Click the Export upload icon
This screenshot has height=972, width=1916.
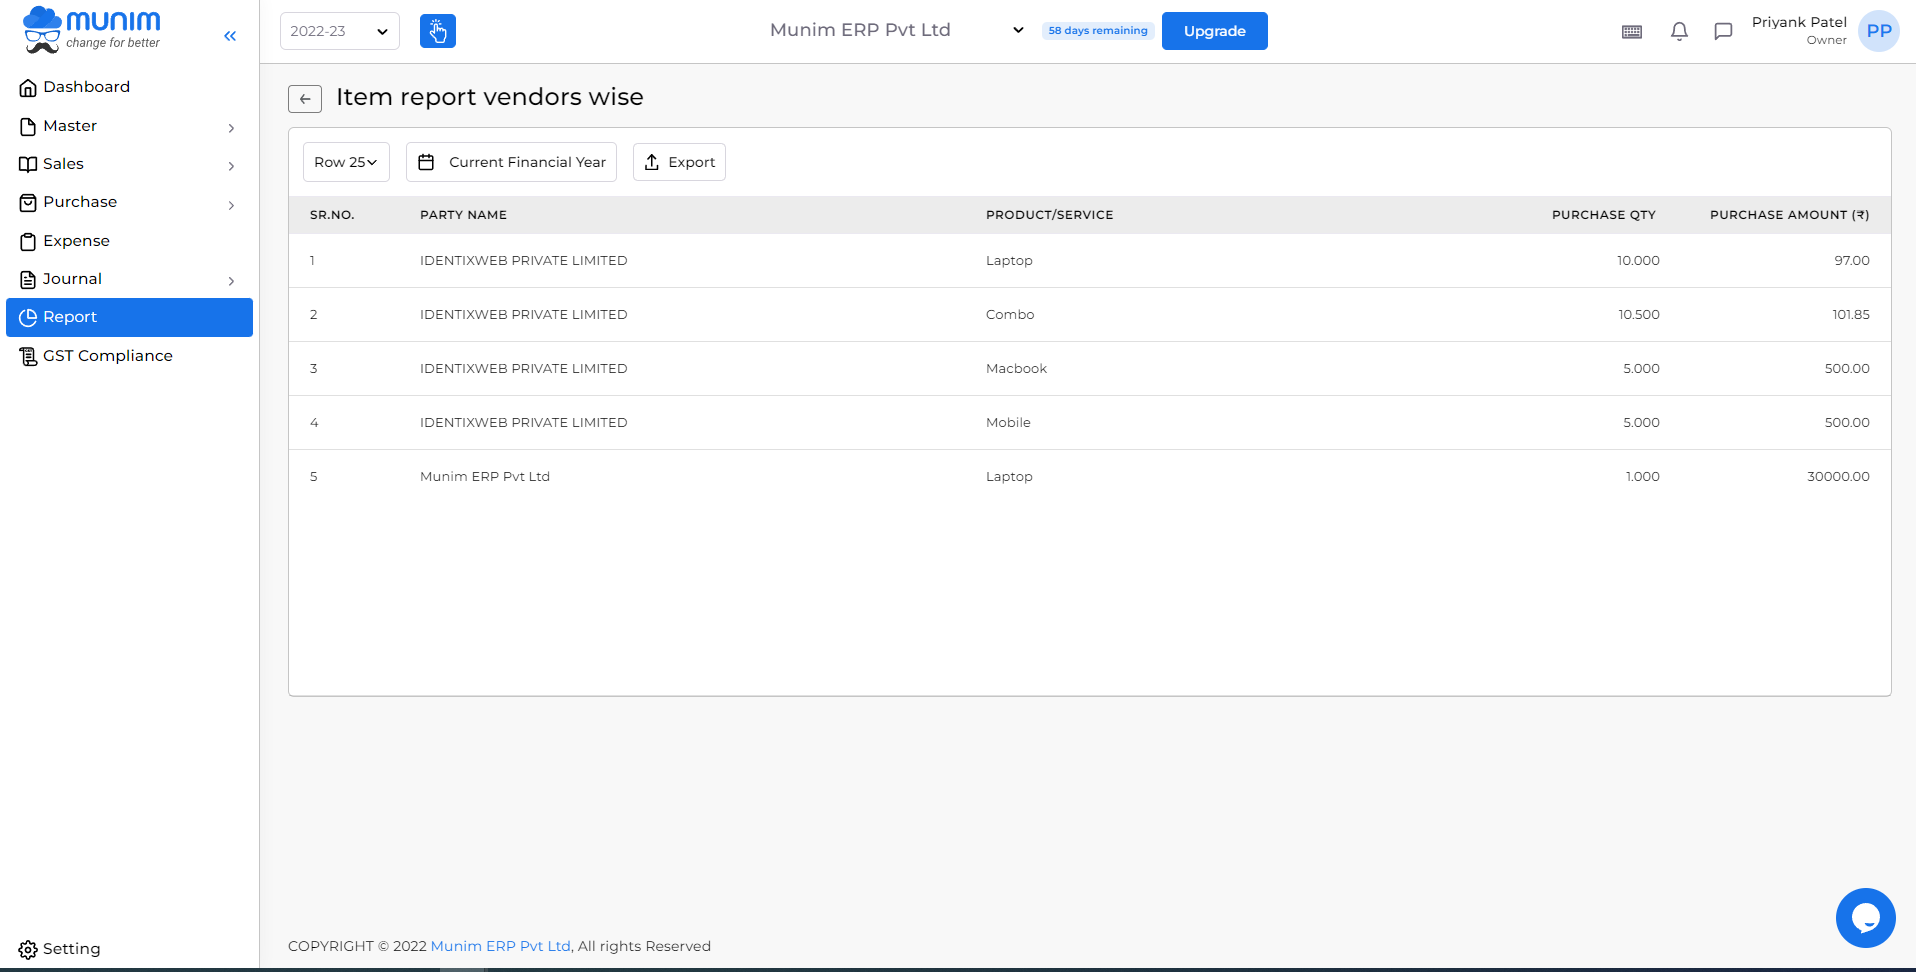tap(652, 162)
